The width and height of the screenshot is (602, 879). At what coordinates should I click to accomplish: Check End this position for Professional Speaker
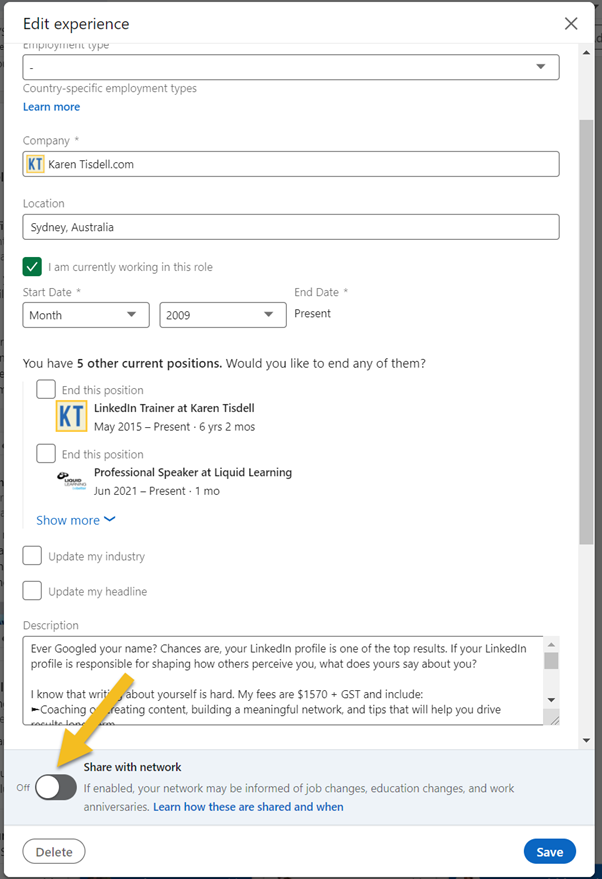pyautogui.click(x=46, y=454)
